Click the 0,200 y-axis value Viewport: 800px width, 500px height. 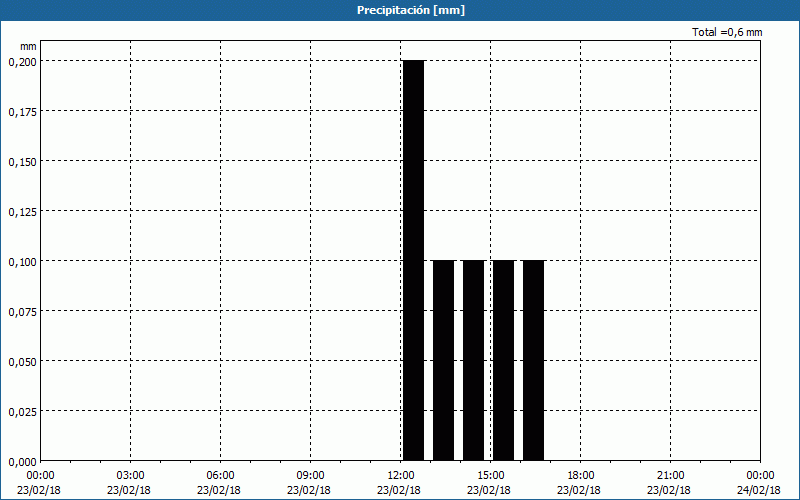click(23, 62)
